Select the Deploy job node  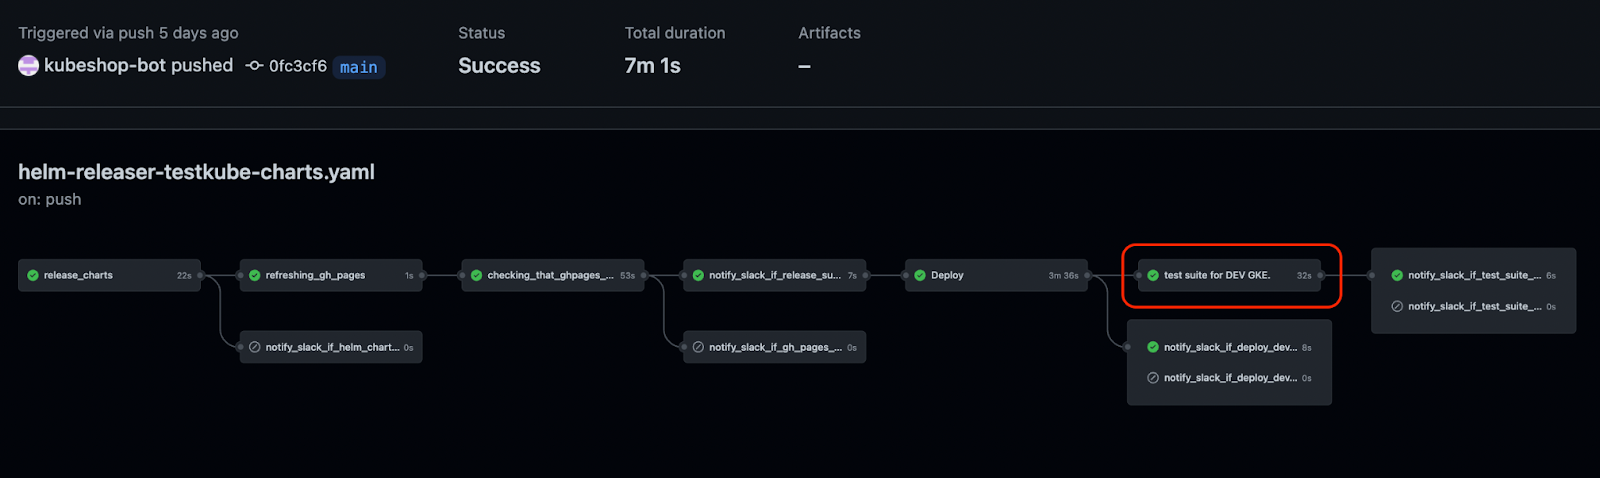[996, 275]
